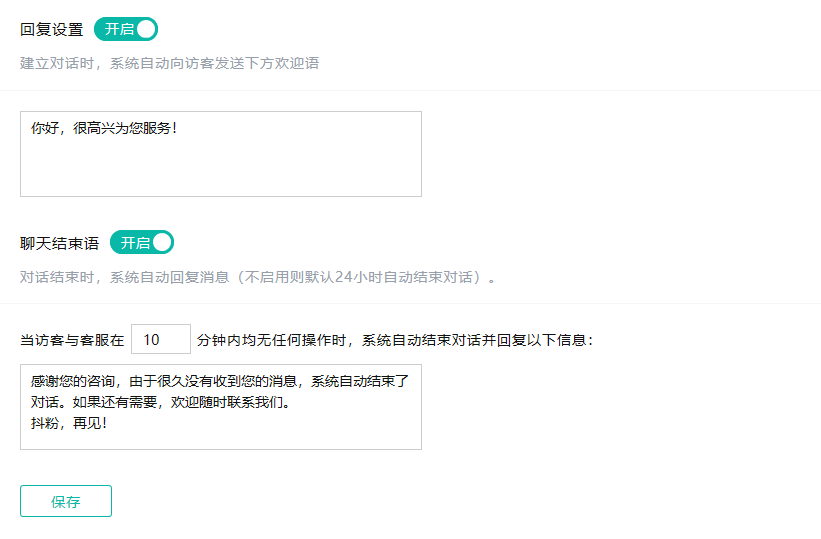Click 开启 text inside the 回复设置 toggle

[119, 29]
